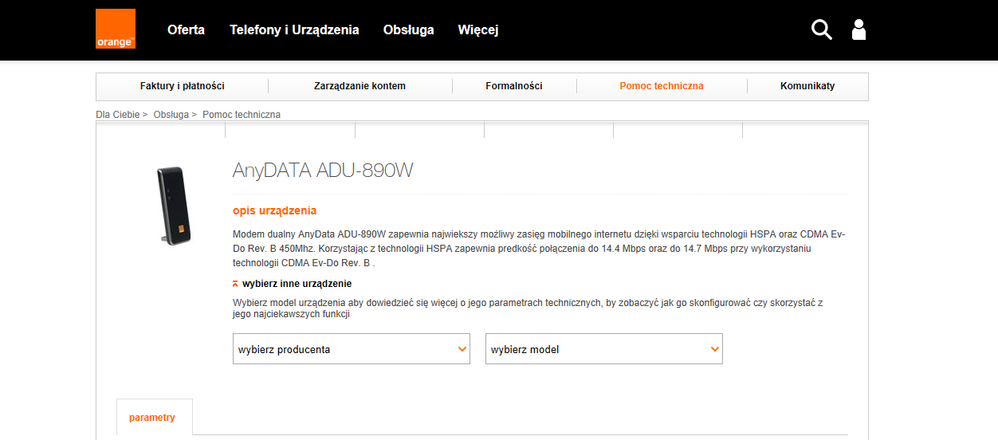The width and height of the screenshot is (998, 440).
Task: Select the Pomoc techniczna tab
Action: click(x=661, y=86)
